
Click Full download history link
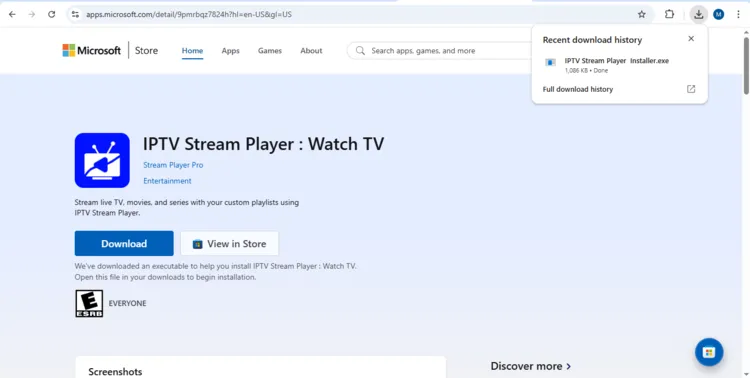click(578, 89)
